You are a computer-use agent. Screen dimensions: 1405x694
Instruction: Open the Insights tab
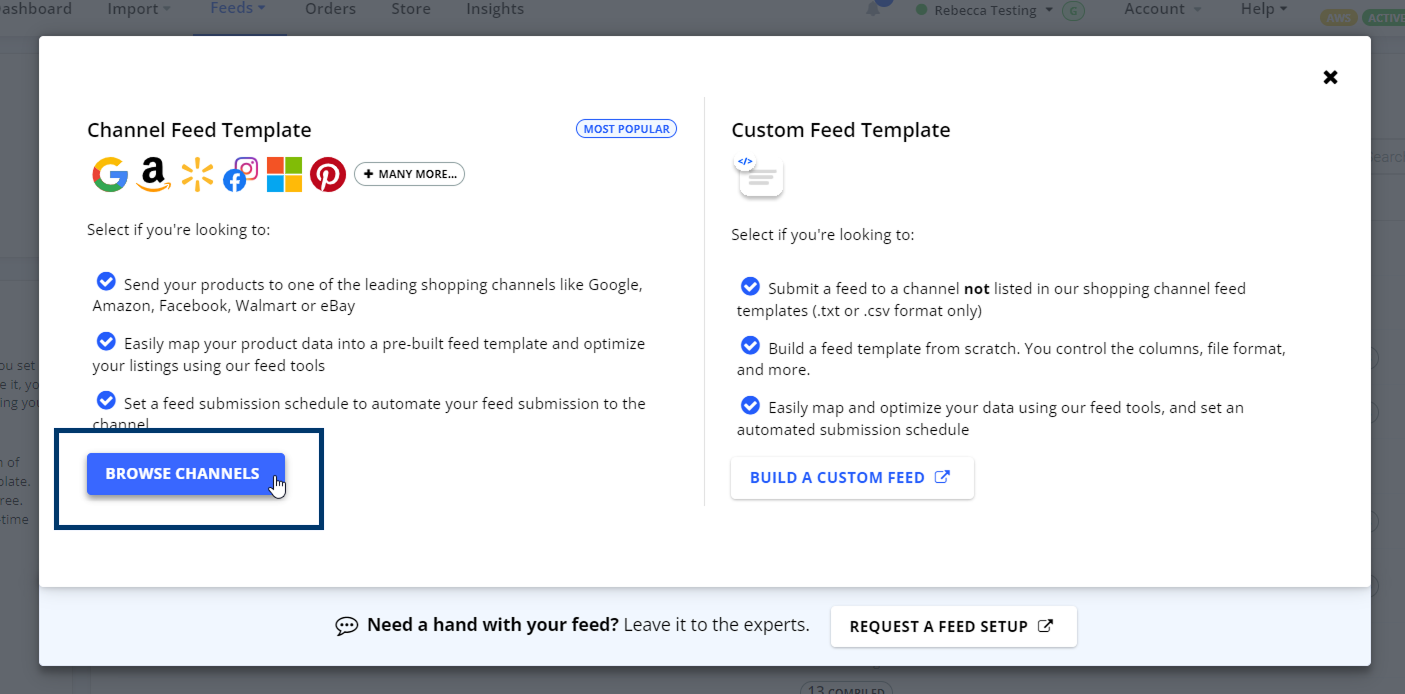click(495, 9)
